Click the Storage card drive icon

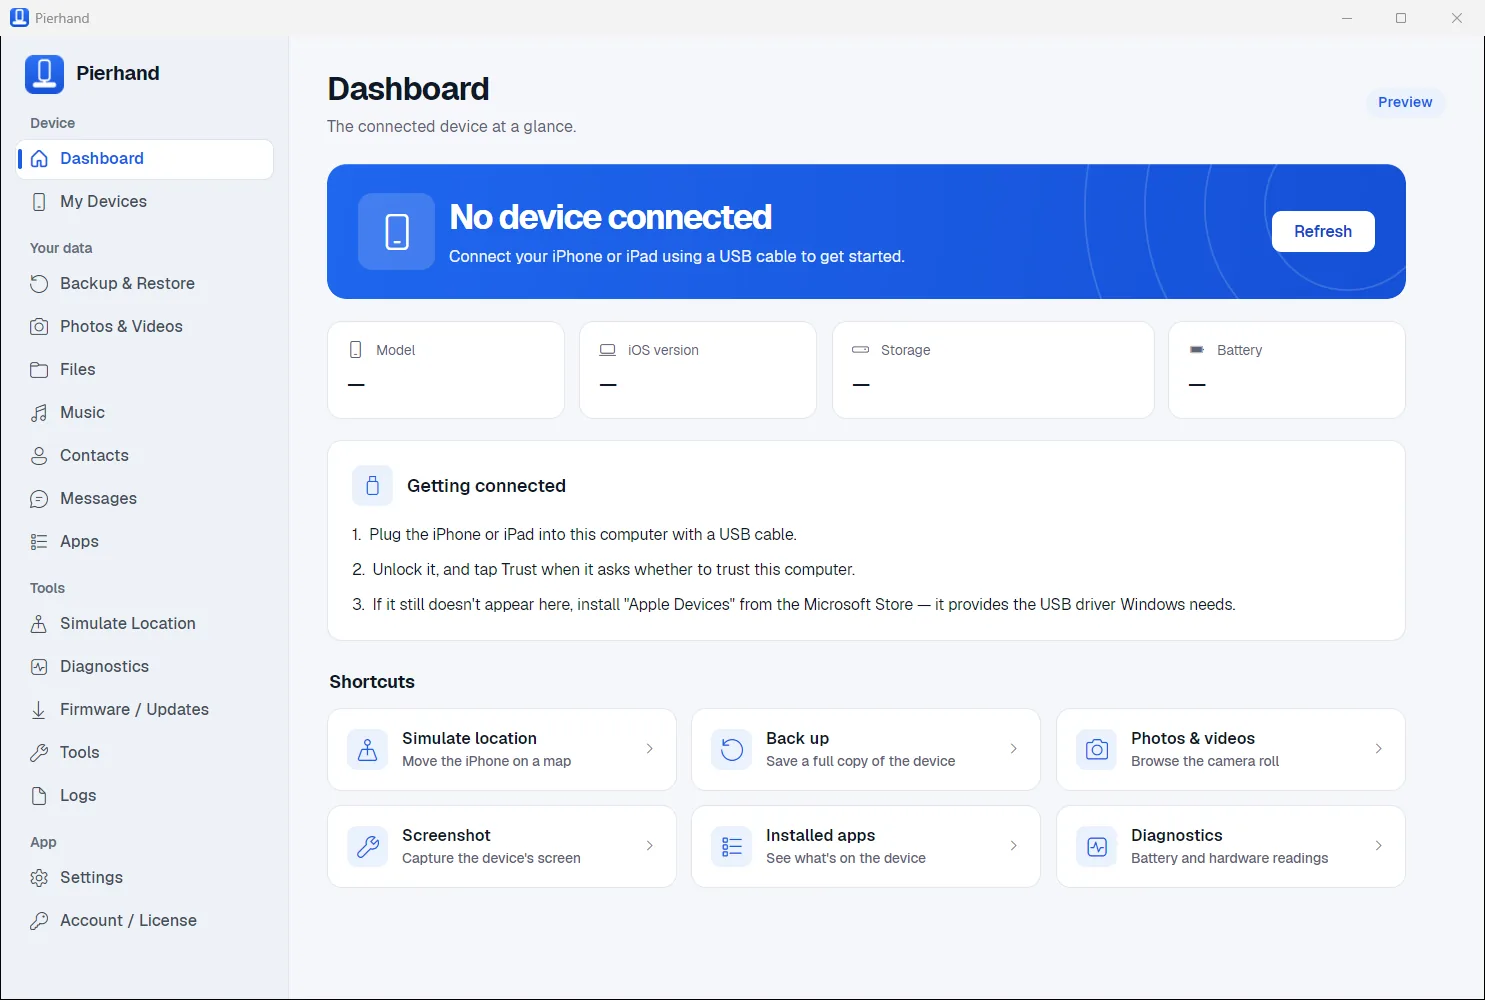point(860,350)
